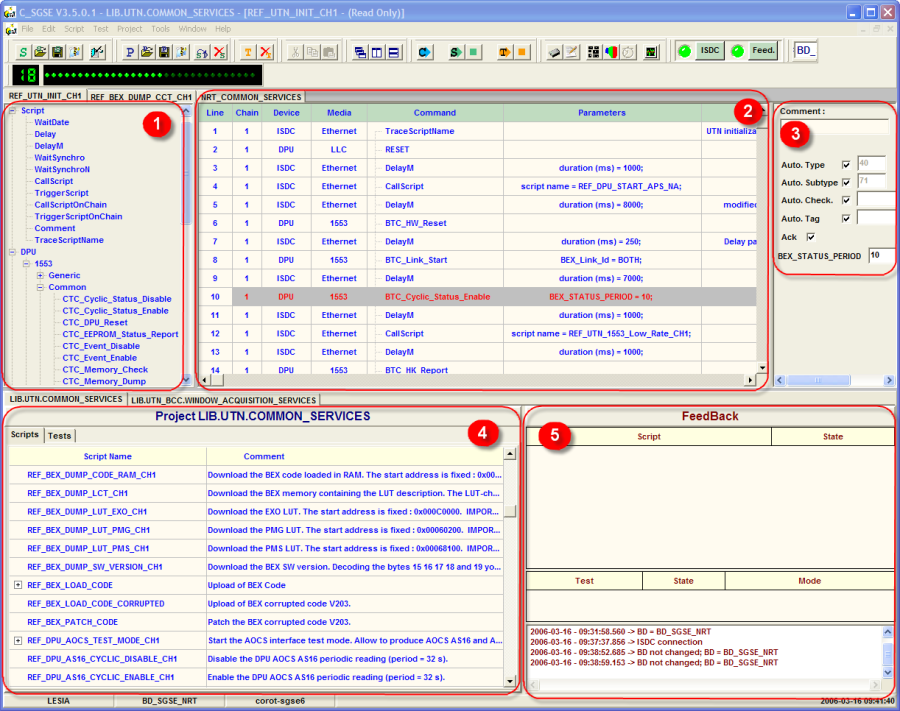Click the Feed. button in toolbar

coord(763,51)
